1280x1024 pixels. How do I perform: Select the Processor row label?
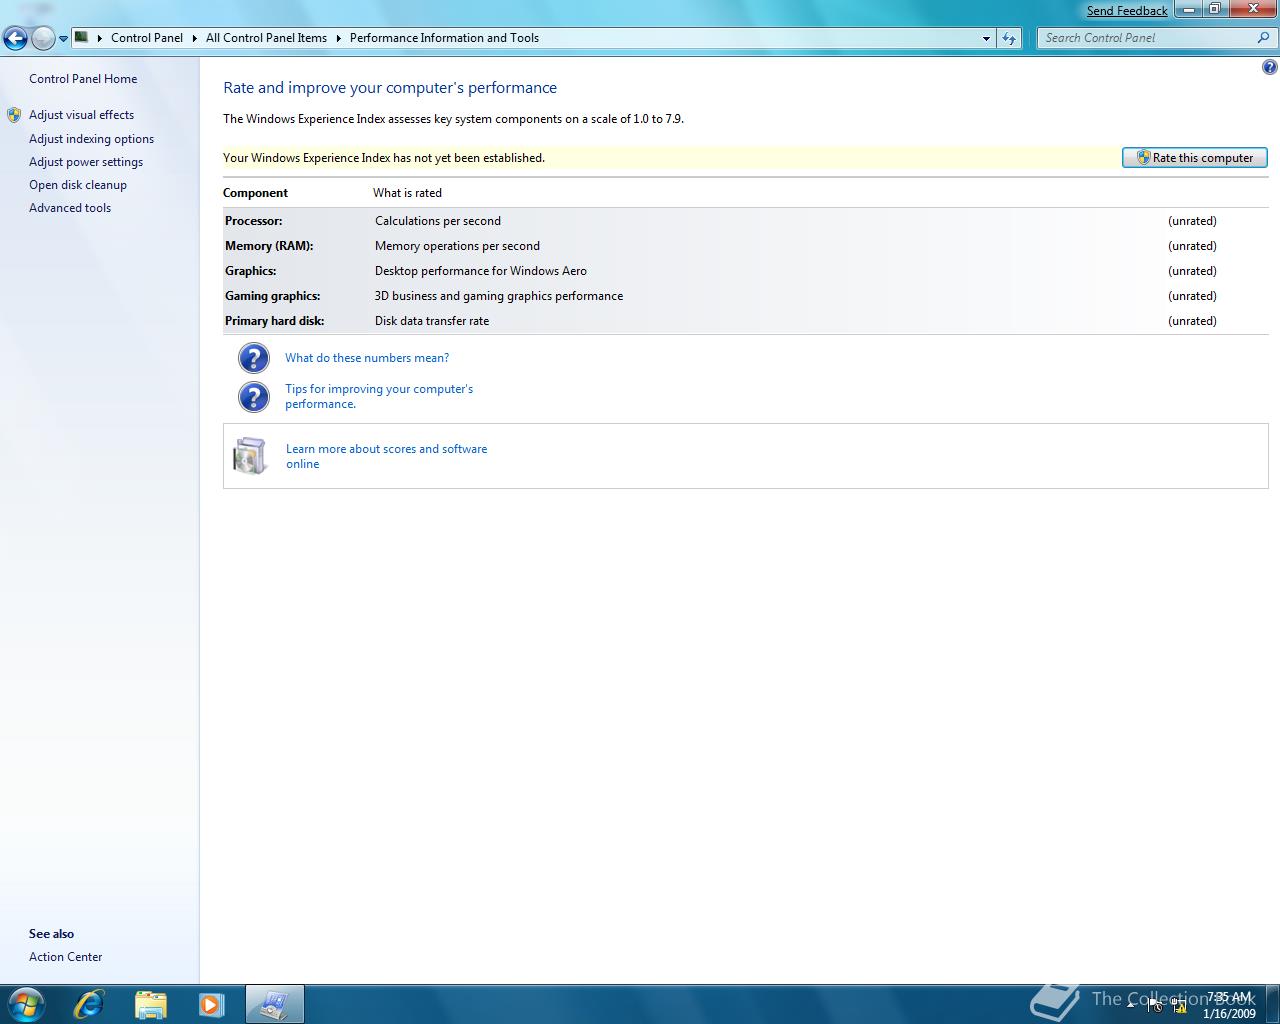254,221
